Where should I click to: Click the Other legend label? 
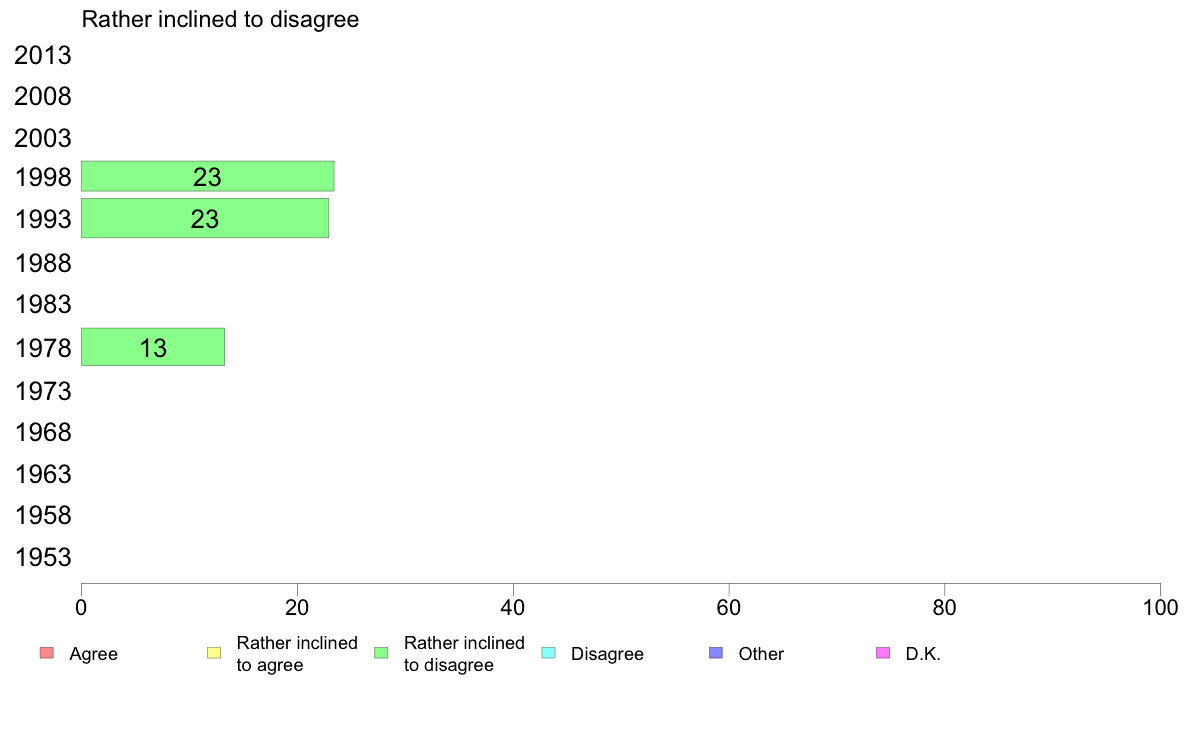[761, 654]
